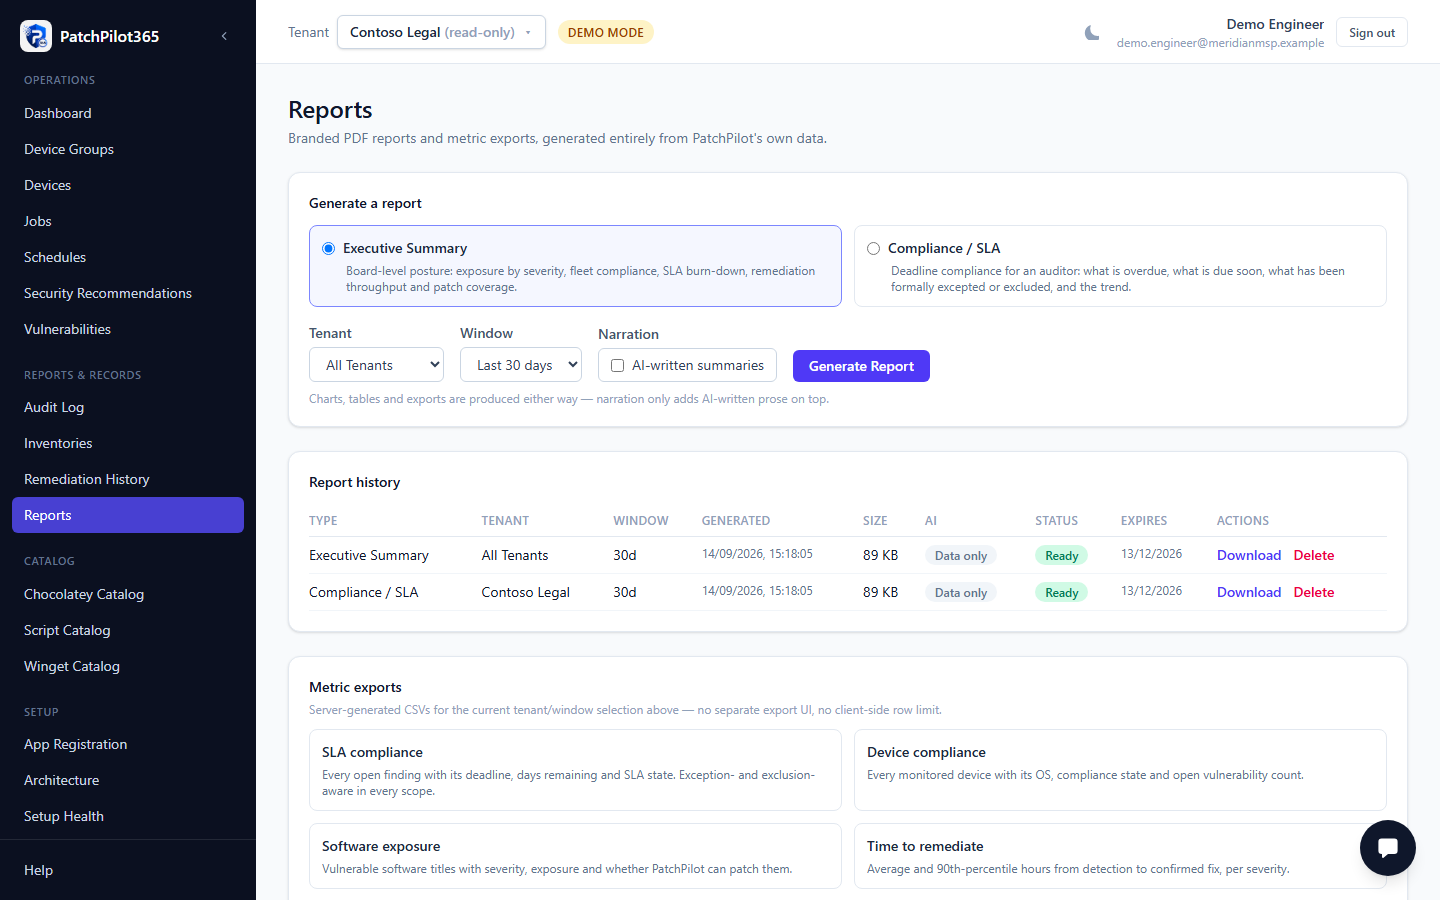Click the GENERATED column header
This screenshot has height=900, width=1440.
tap(736, 521)
